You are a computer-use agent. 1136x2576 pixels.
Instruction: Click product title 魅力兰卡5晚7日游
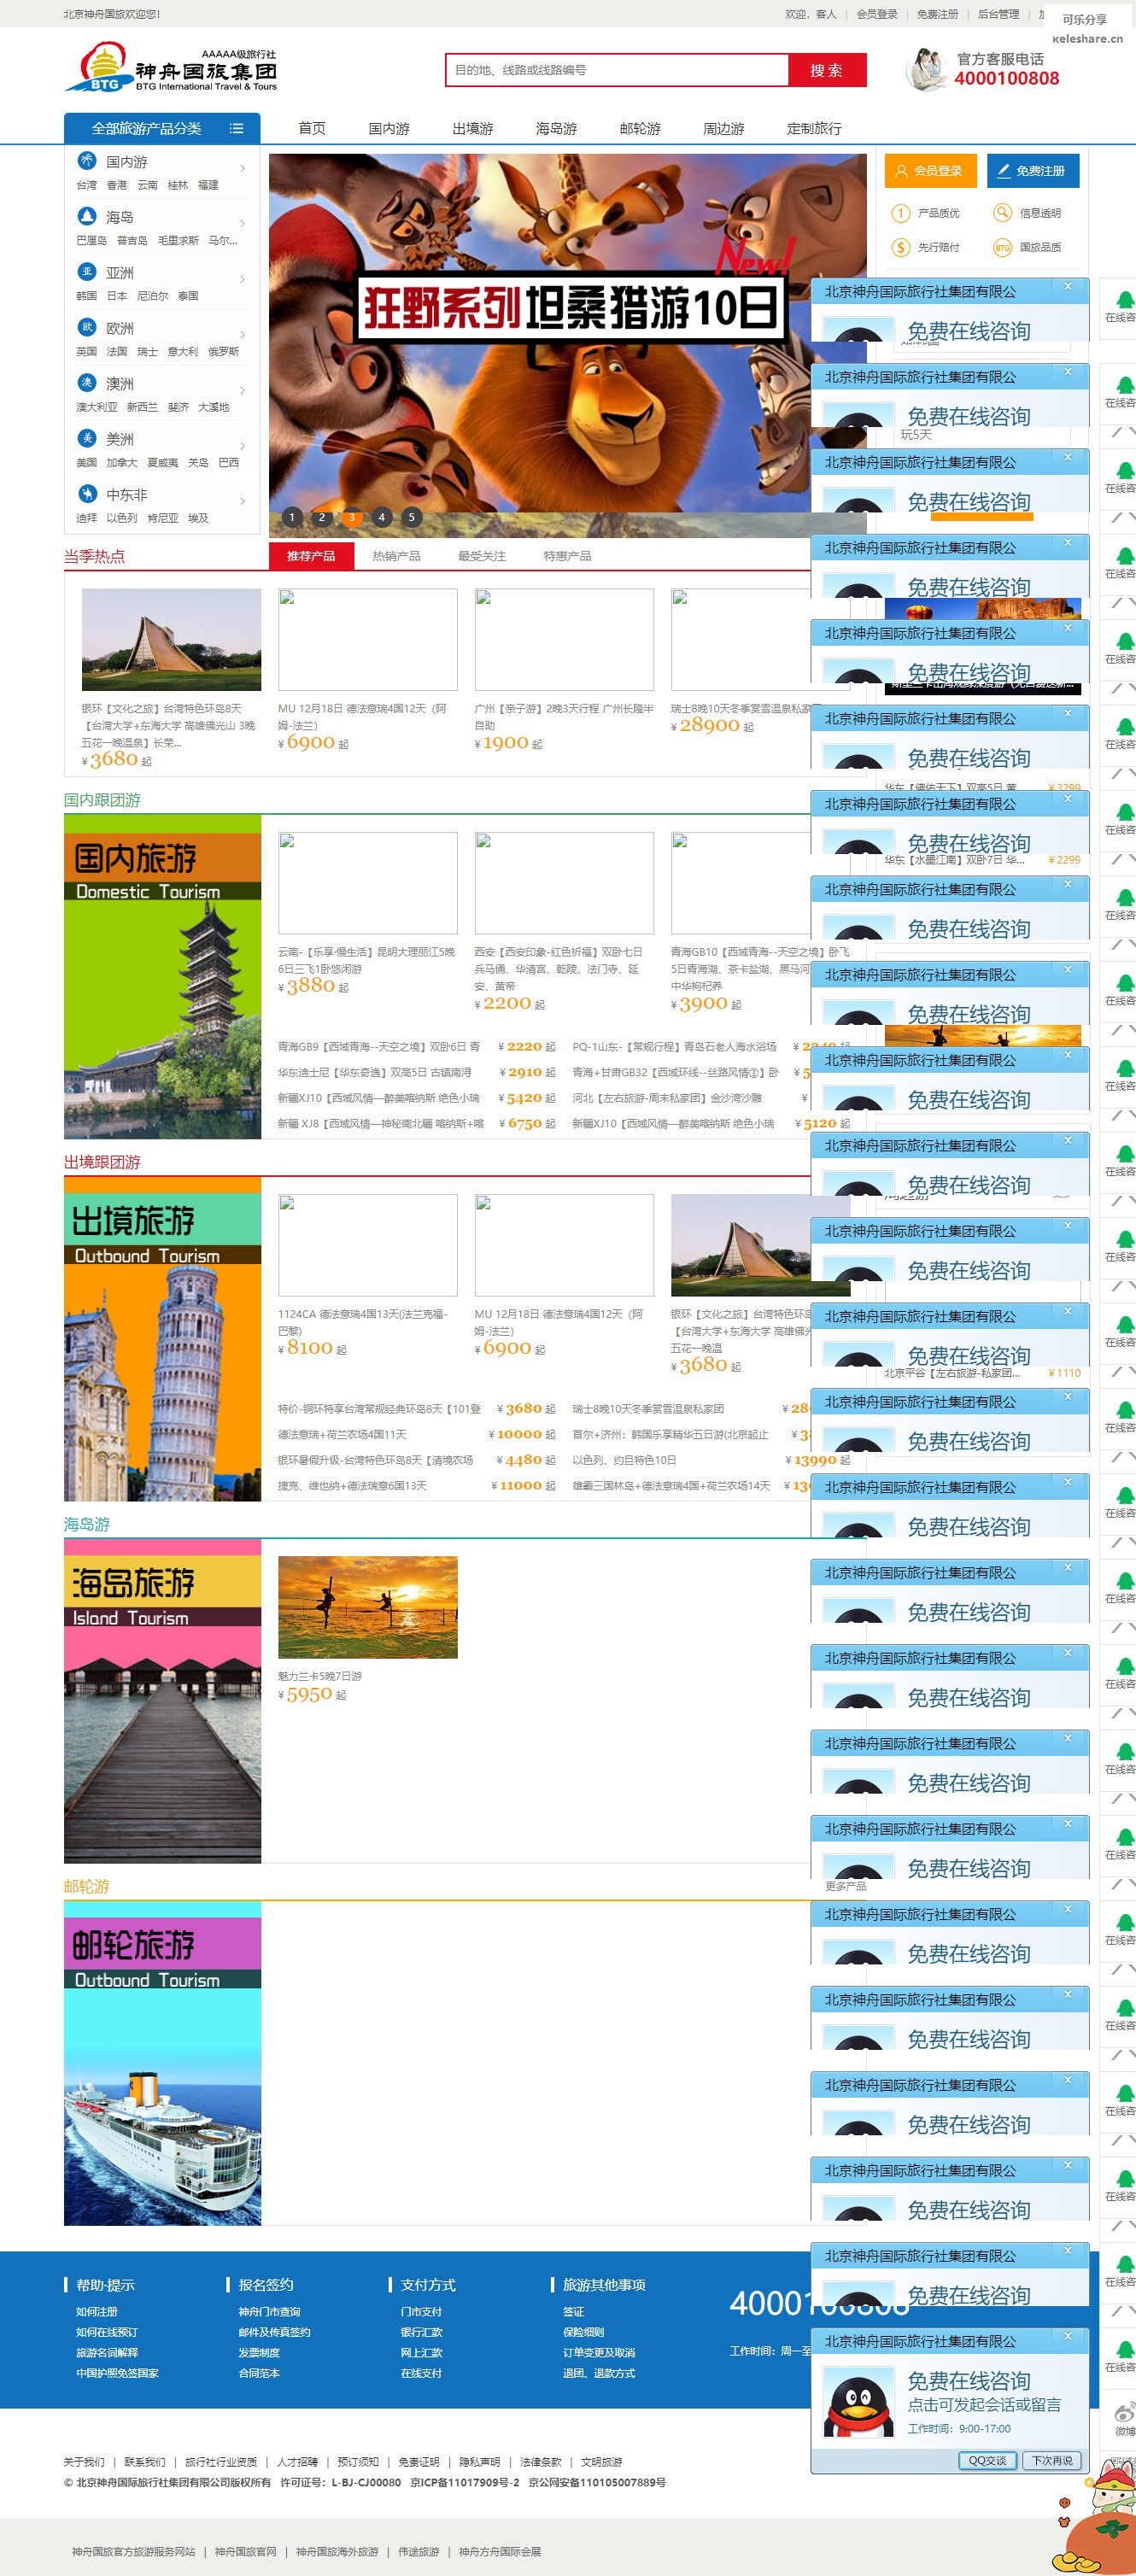(320, 1676)
